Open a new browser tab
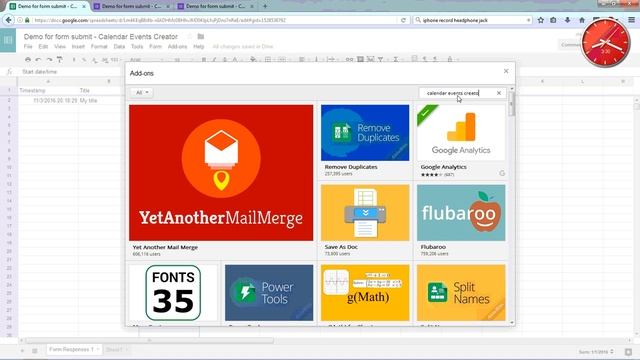This screenshot has height=360, width=640. 265,6
